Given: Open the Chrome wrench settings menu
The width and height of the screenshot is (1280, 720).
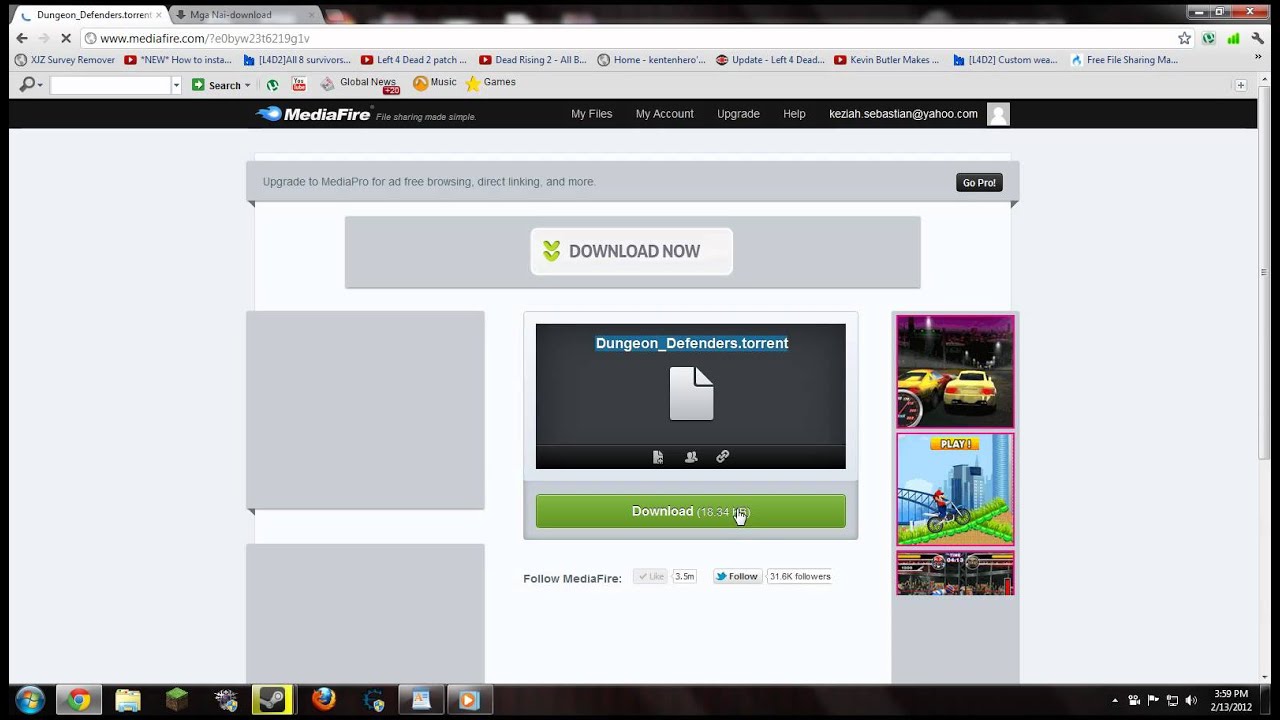Looking at the screenshot, I should pyautogui.click(x=1258, y=38).
